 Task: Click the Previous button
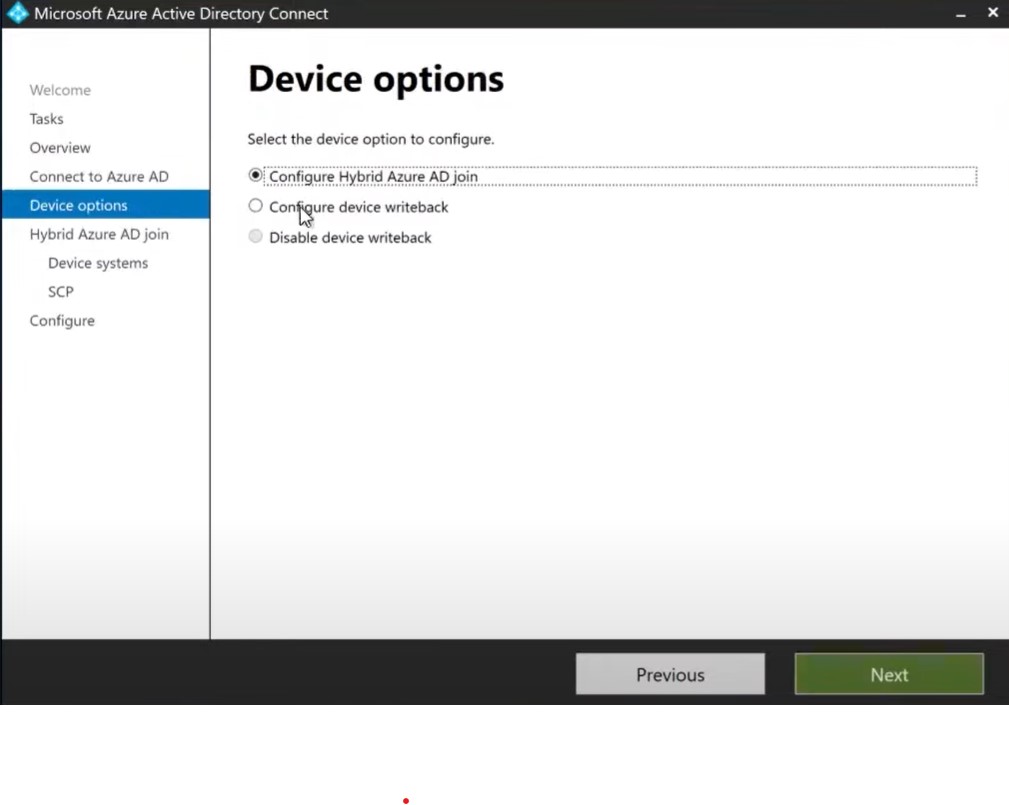670,674
